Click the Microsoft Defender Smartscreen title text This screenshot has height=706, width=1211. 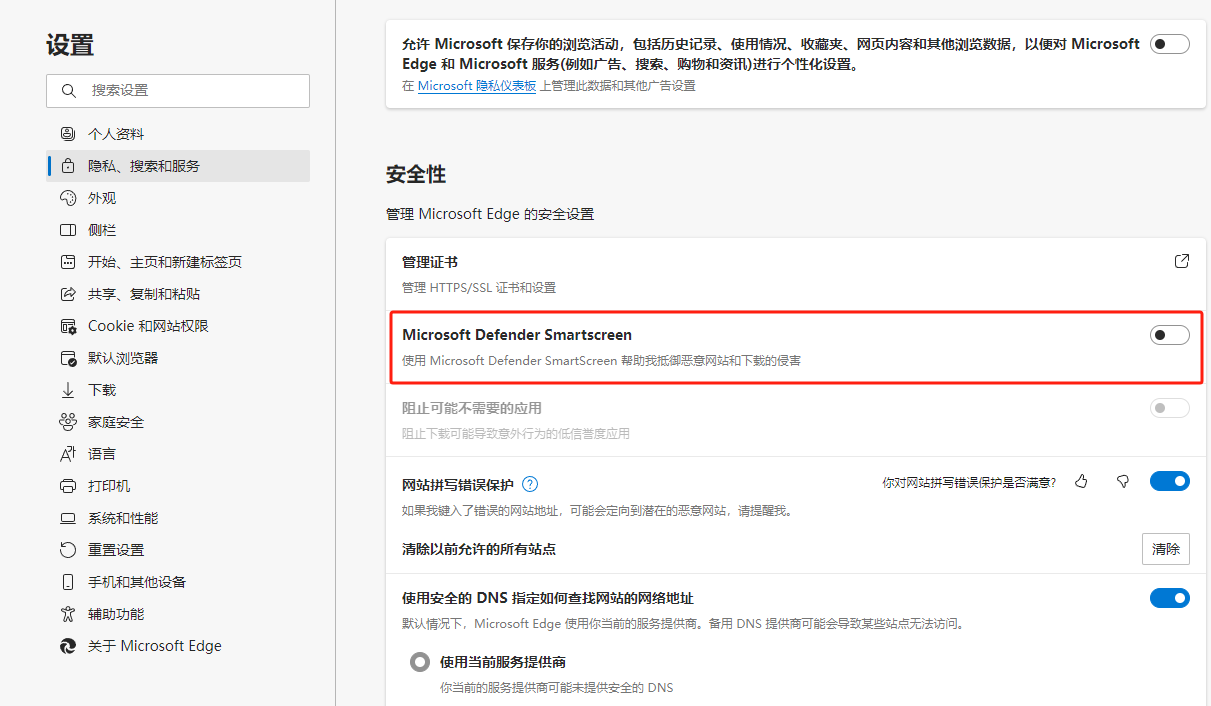coord(517,335)
